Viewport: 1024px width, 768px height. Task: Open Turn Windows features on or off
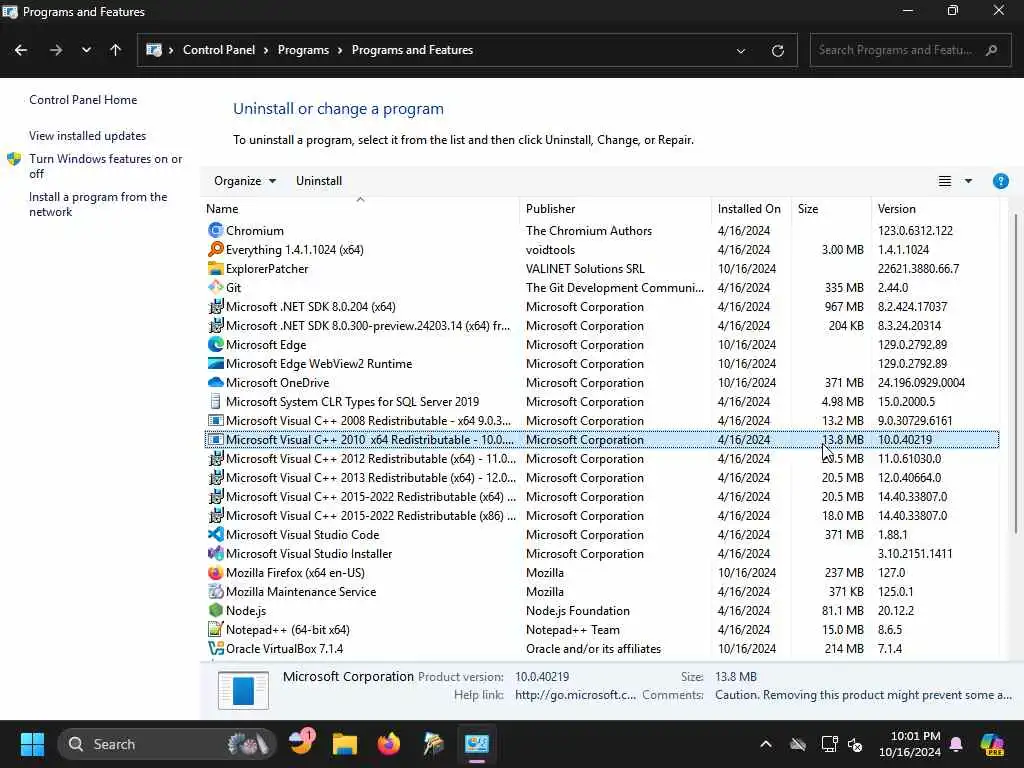pos(105,166)
